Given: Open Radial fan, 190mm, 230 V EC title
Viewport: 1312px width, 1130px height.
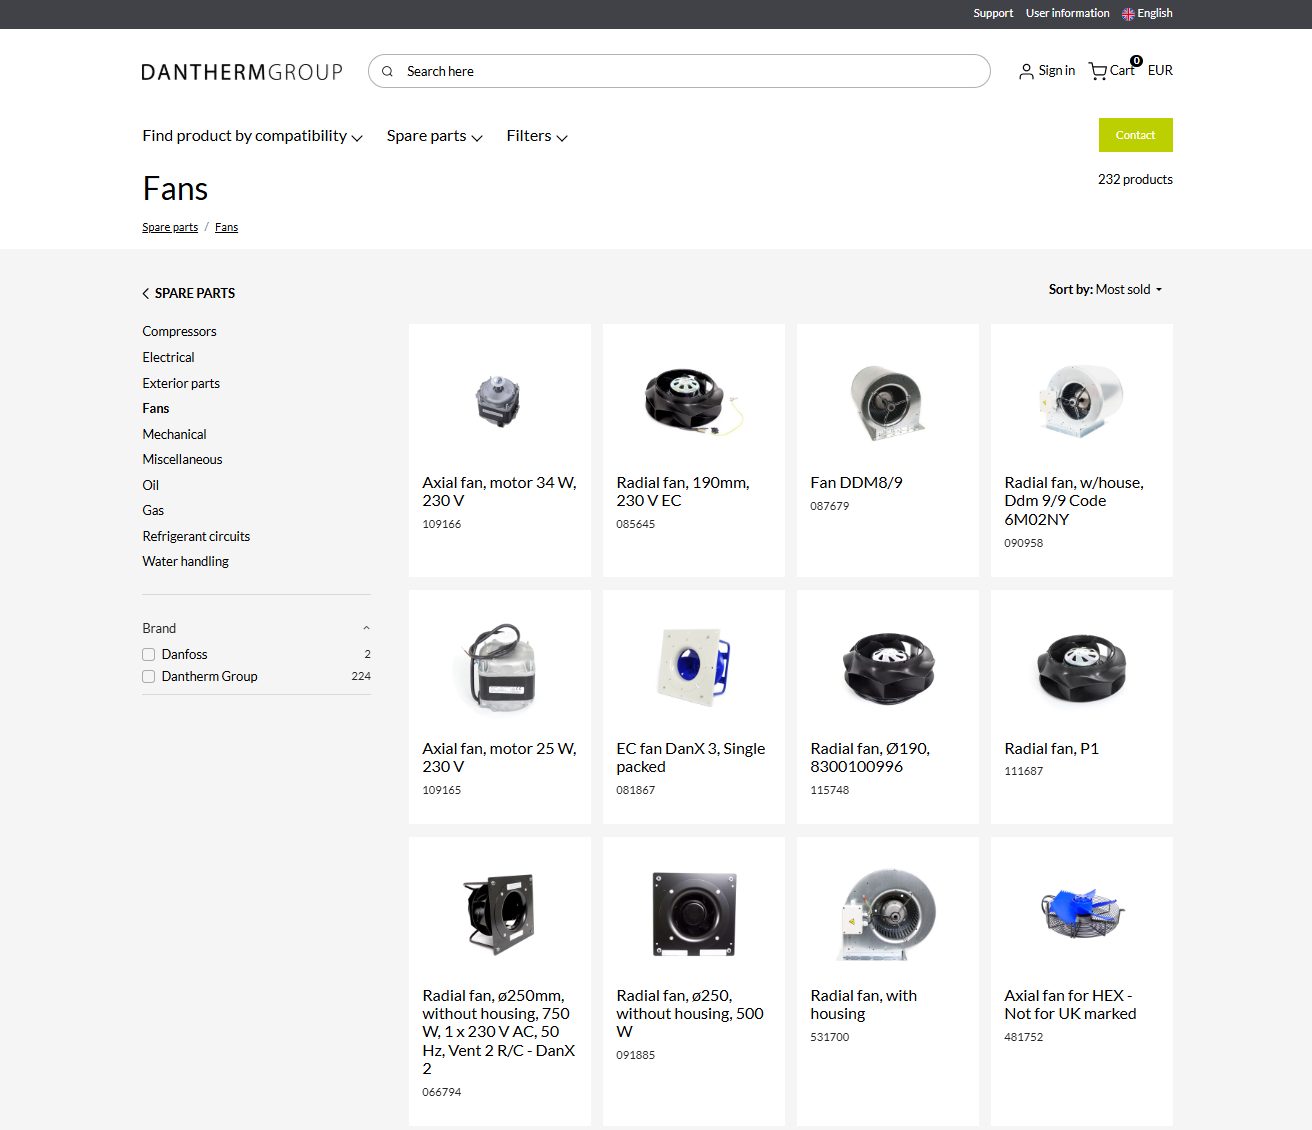Looking at the screenshot, I should 683,491.
